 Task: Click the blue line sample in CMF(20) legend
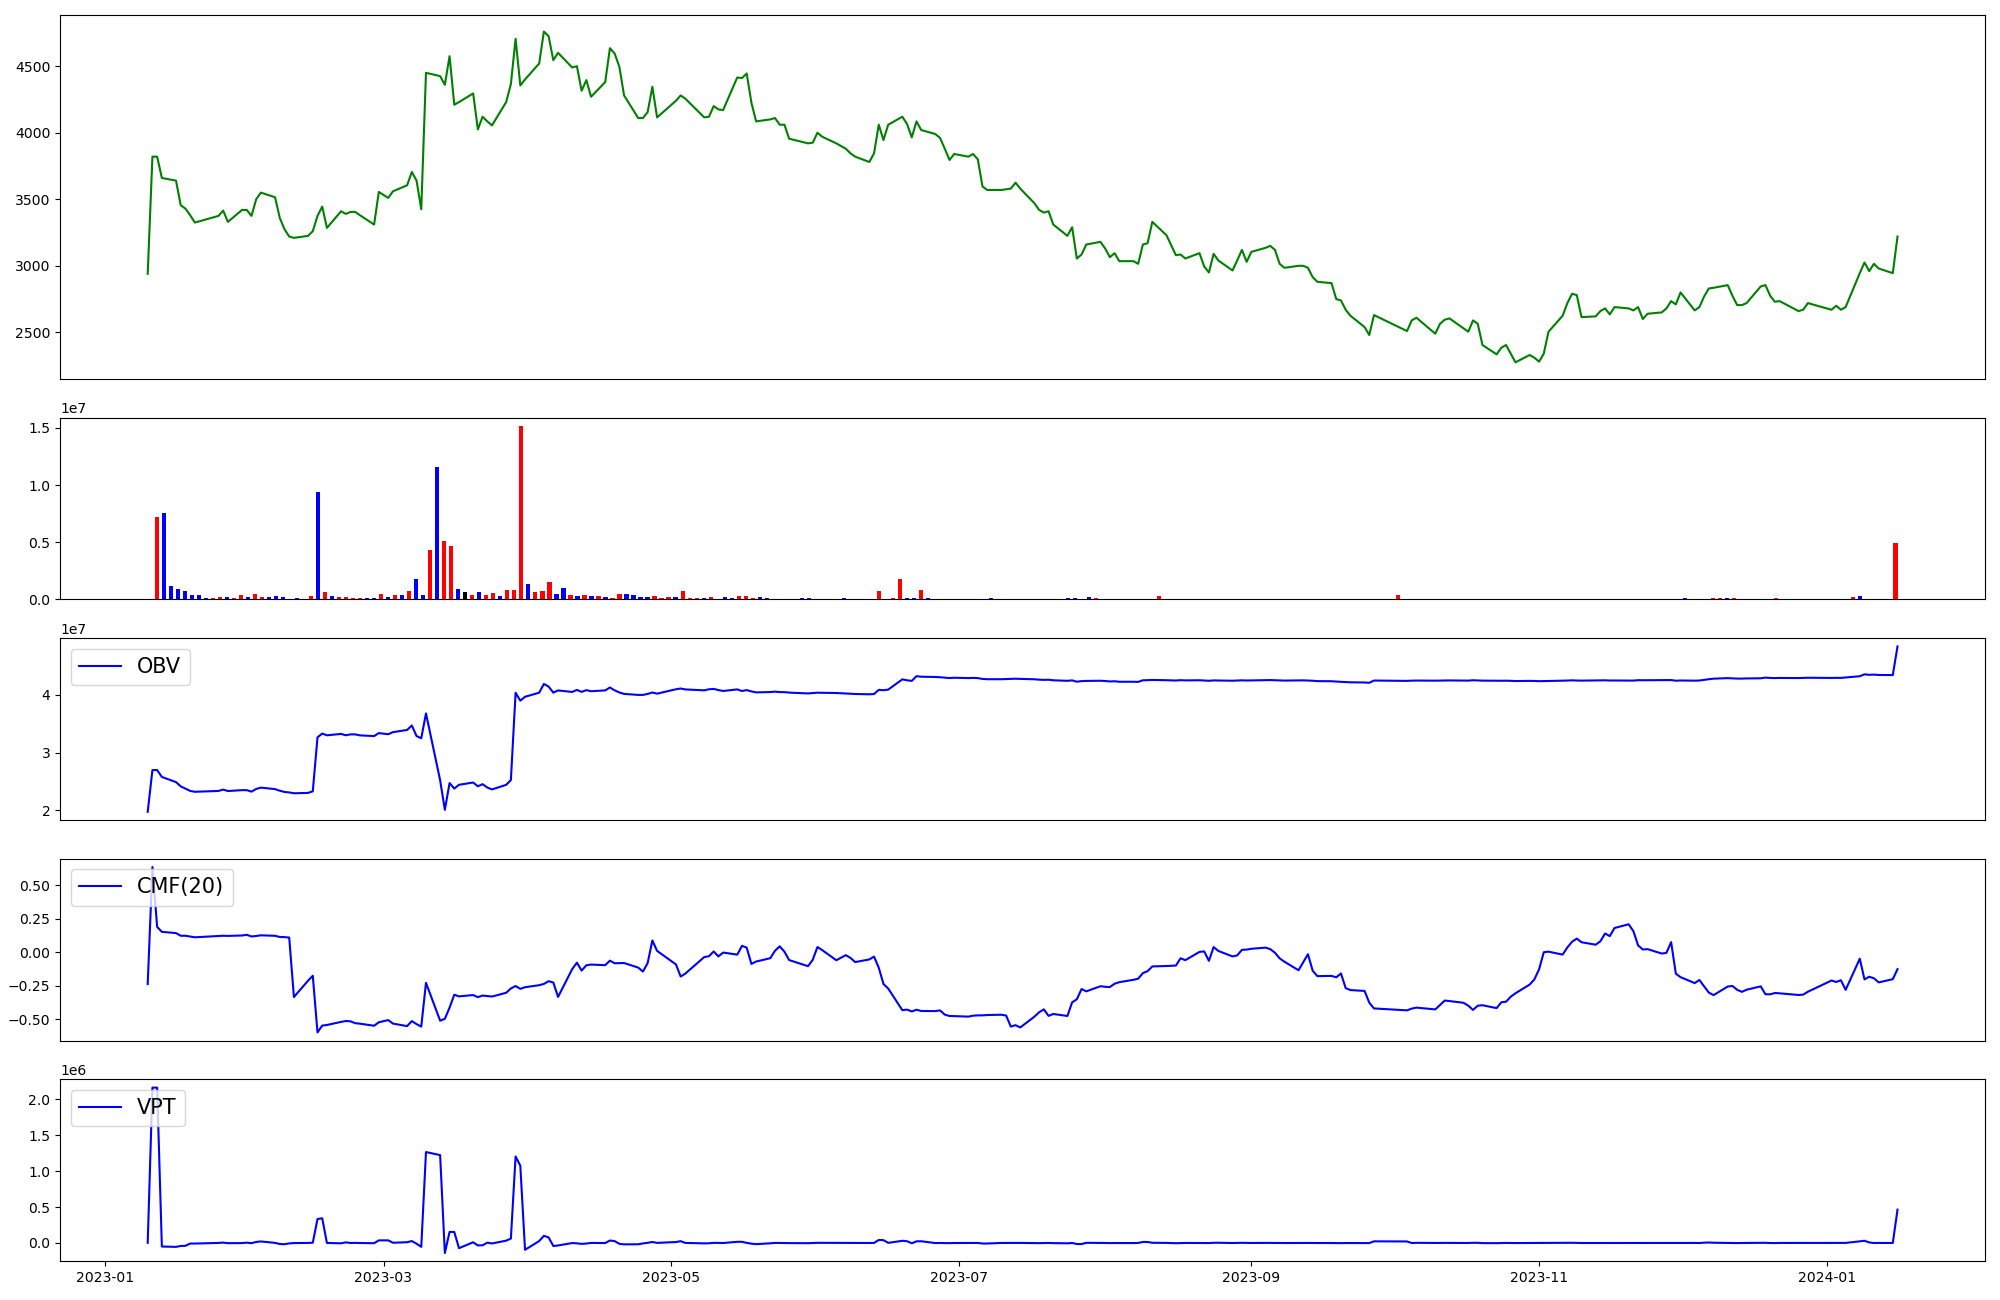click(x=100, y=886)
